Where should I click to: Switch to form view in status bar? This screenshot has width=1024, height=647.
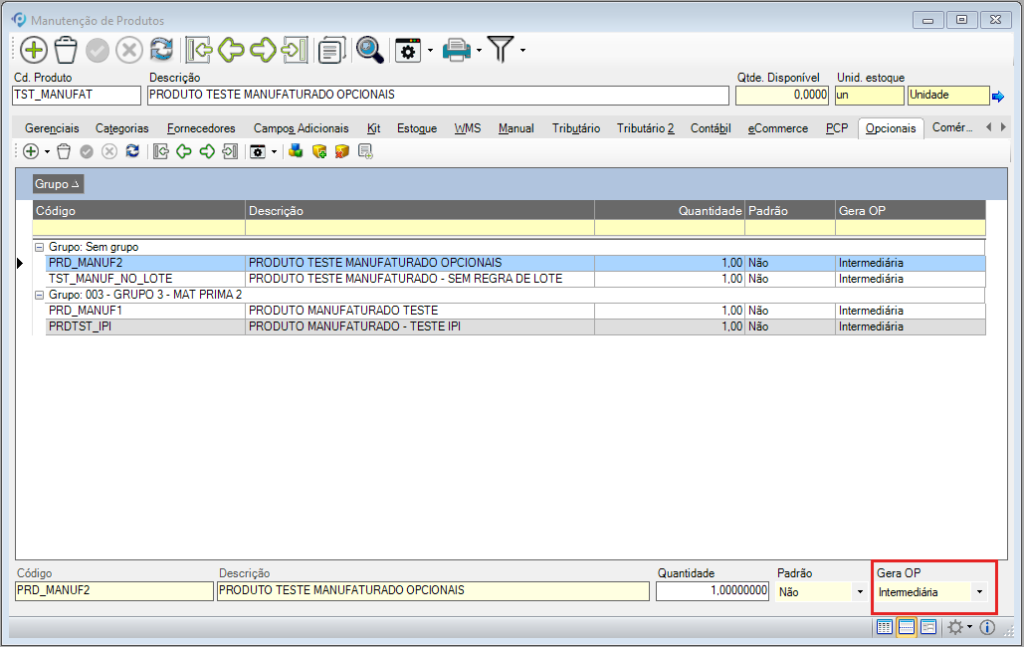point(928,627)
